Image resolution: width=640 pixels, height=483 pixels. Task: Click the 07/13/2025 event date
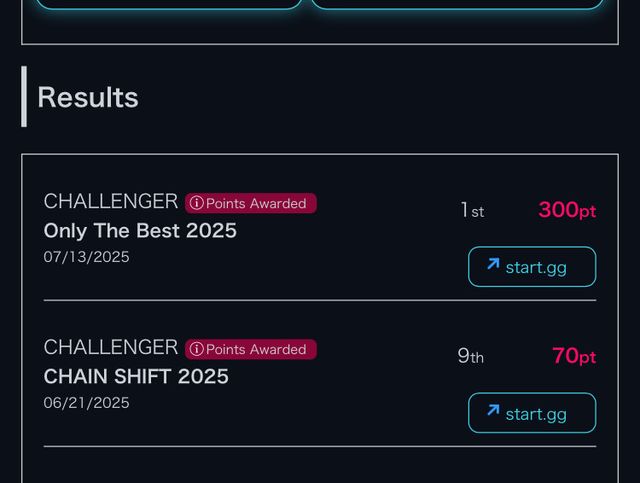pyautogui.click(x=86, y=257)
